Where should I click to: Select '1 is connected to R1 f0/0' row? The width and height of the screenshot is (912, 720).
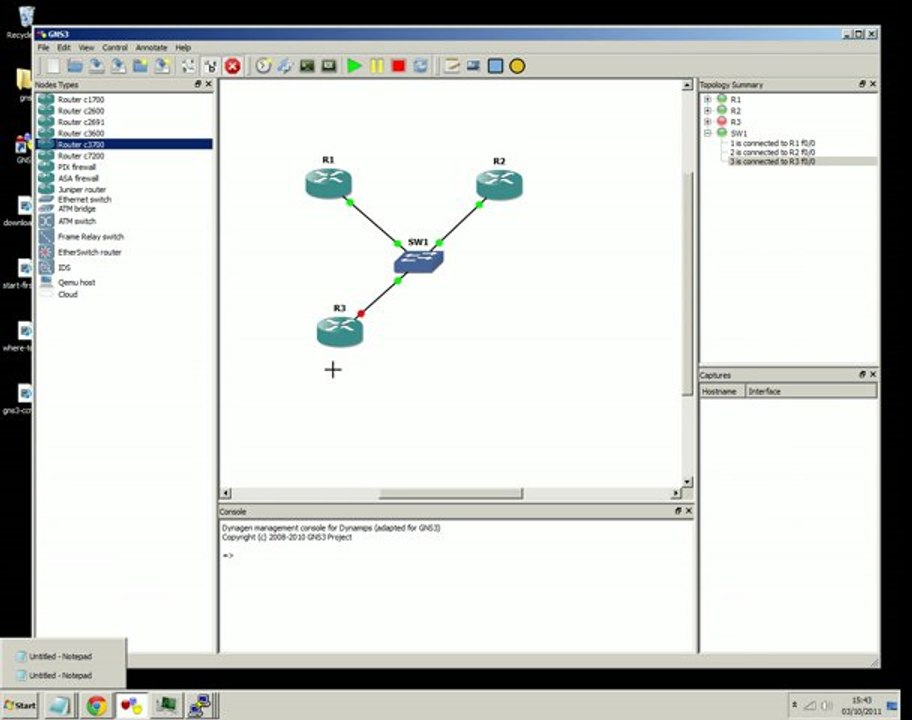click(772, 143)
